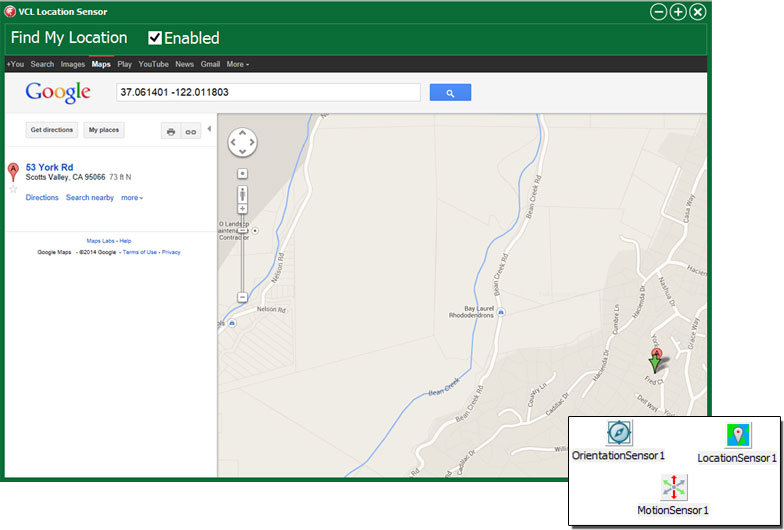Viewport: 784px width, 530px height.
Task: Click the Scotts Valley, CA 95066 address text
Action: [x=66, y=177]
